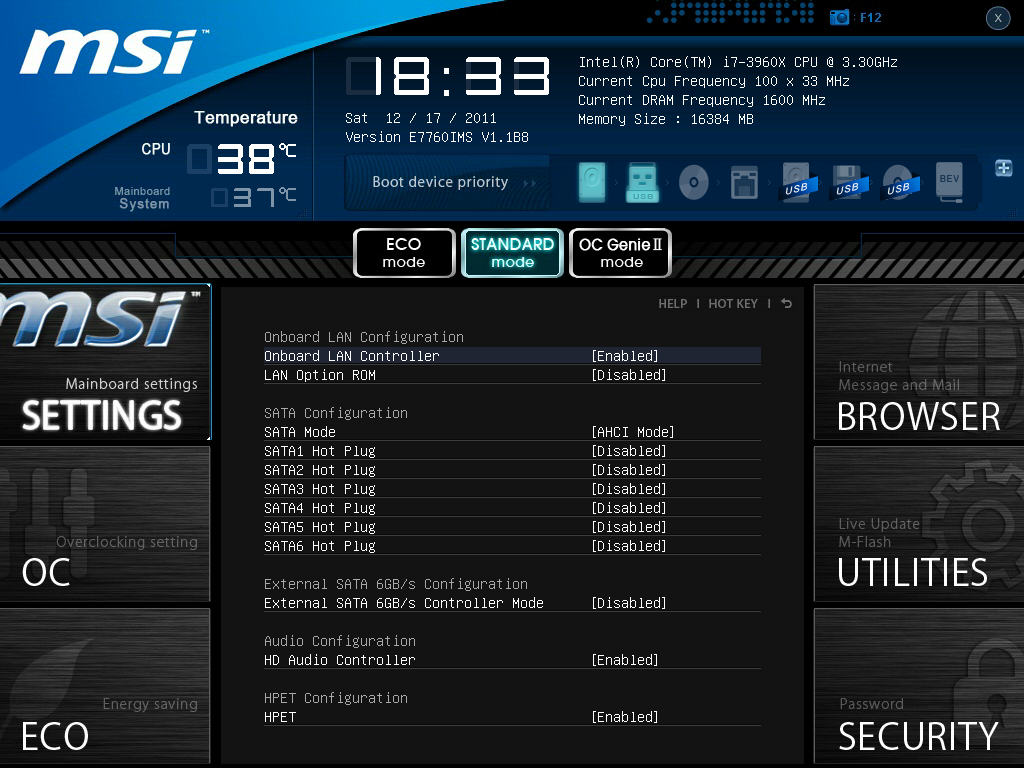The image size is (1024, 768).
Task: Select the LAN Option ROM row label
Action: click(x=320, y=375)
